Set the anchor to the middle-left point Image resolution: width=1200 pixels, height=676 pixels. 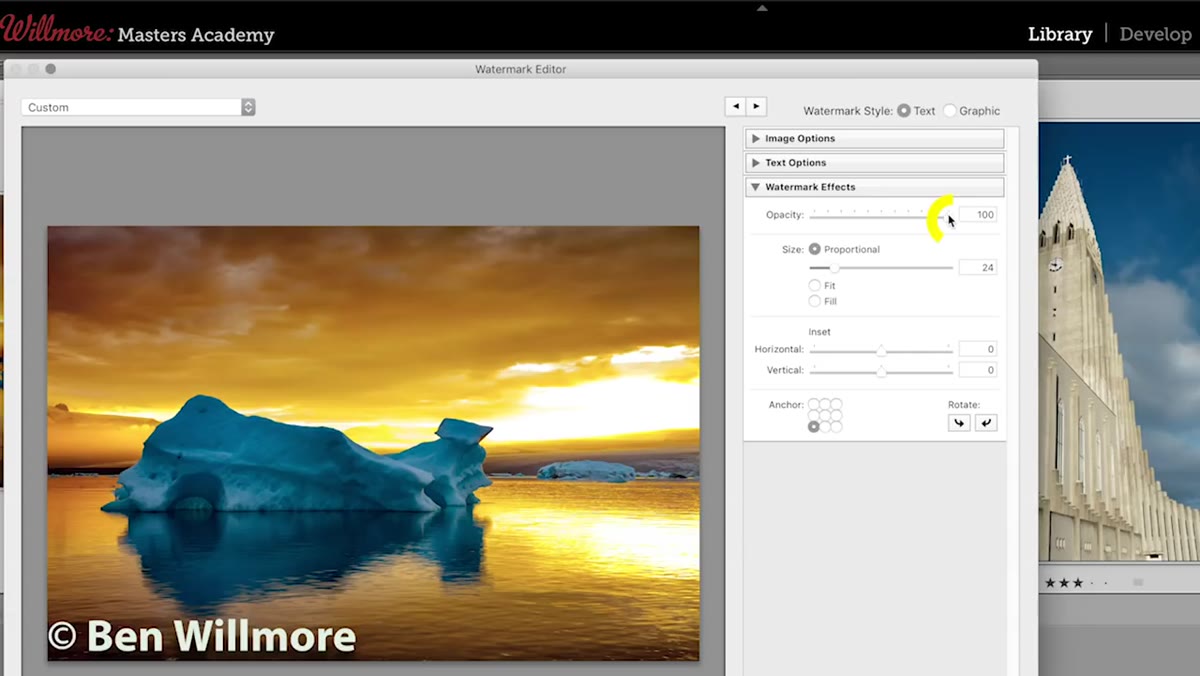point(814,415)
